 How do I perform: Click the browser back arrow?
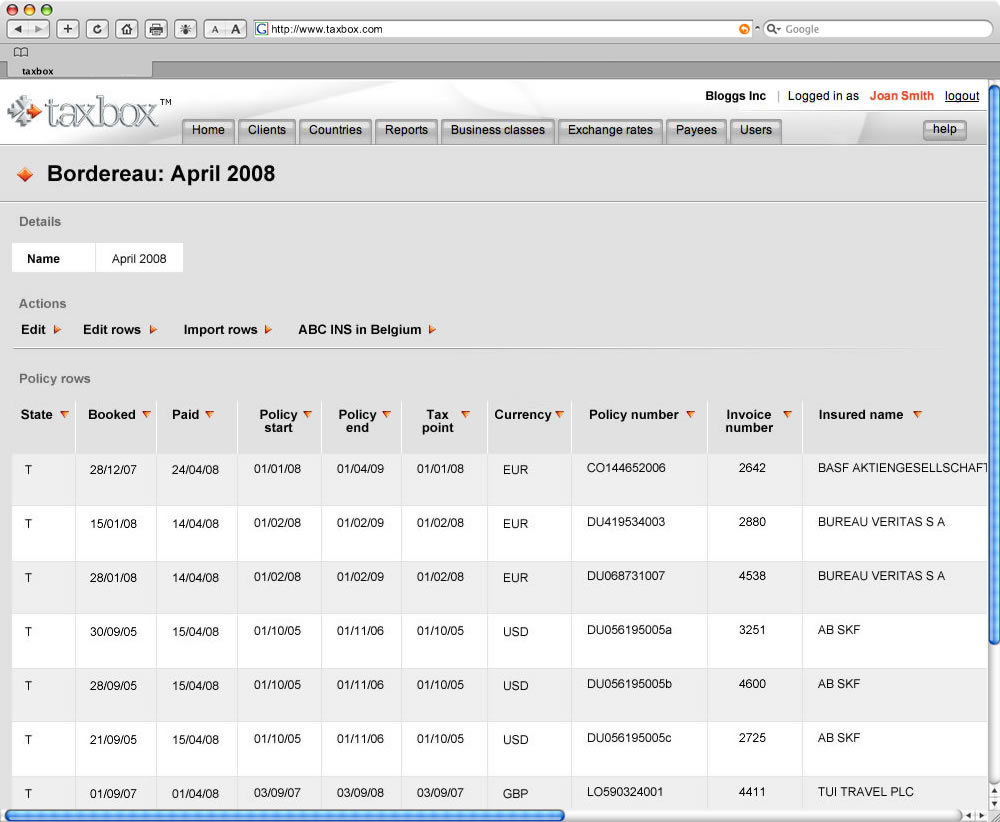18,29
